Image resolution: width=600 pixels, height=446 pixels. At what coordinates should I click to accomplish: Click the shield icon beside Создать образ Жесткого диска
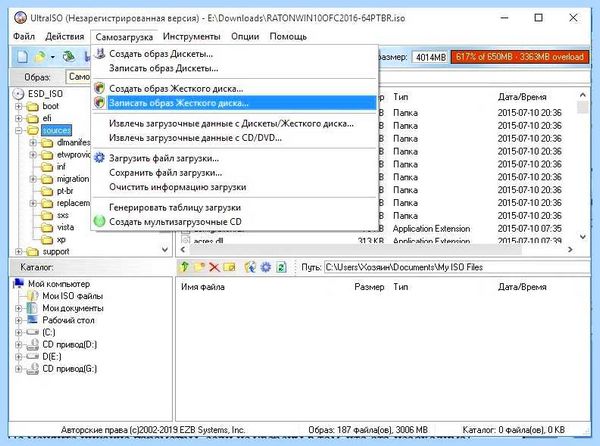[x=99, y=88]
